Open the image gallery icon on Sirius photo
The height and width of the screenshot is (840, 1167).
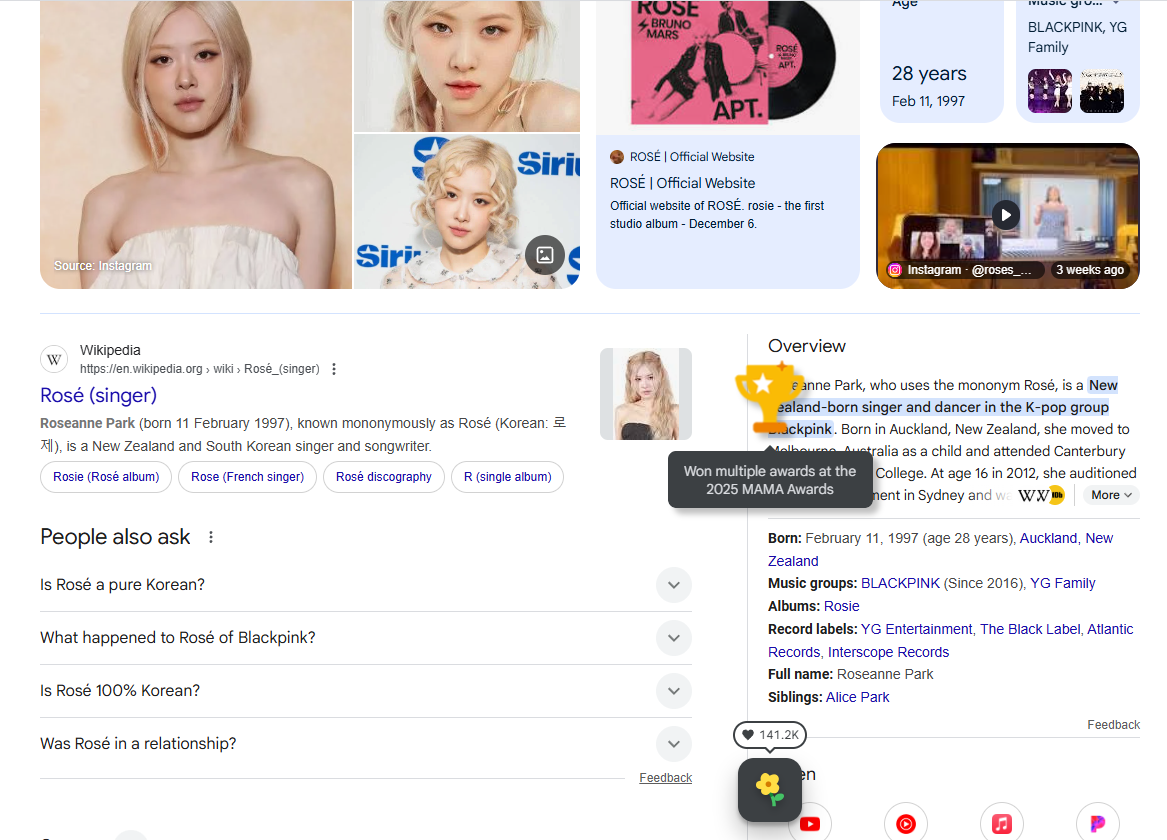[x=545, y=255]
